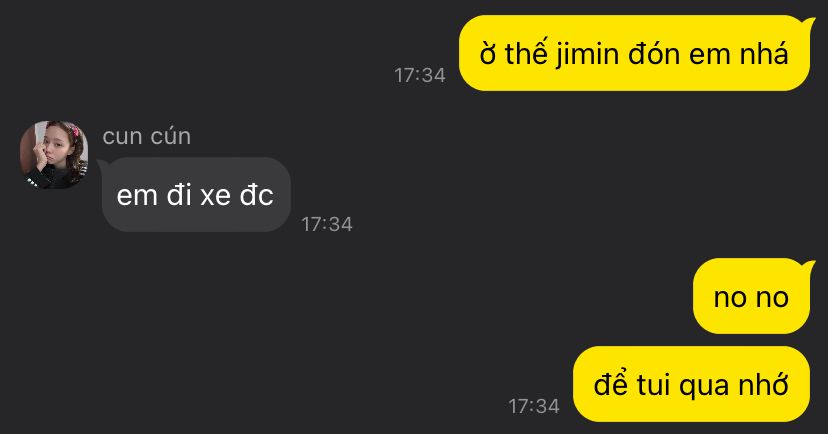This screenshot has width=828, height=434.
Task: Click the tail of the gray incoming bubble
Action: pyautogui.click(x=104, y=164)
